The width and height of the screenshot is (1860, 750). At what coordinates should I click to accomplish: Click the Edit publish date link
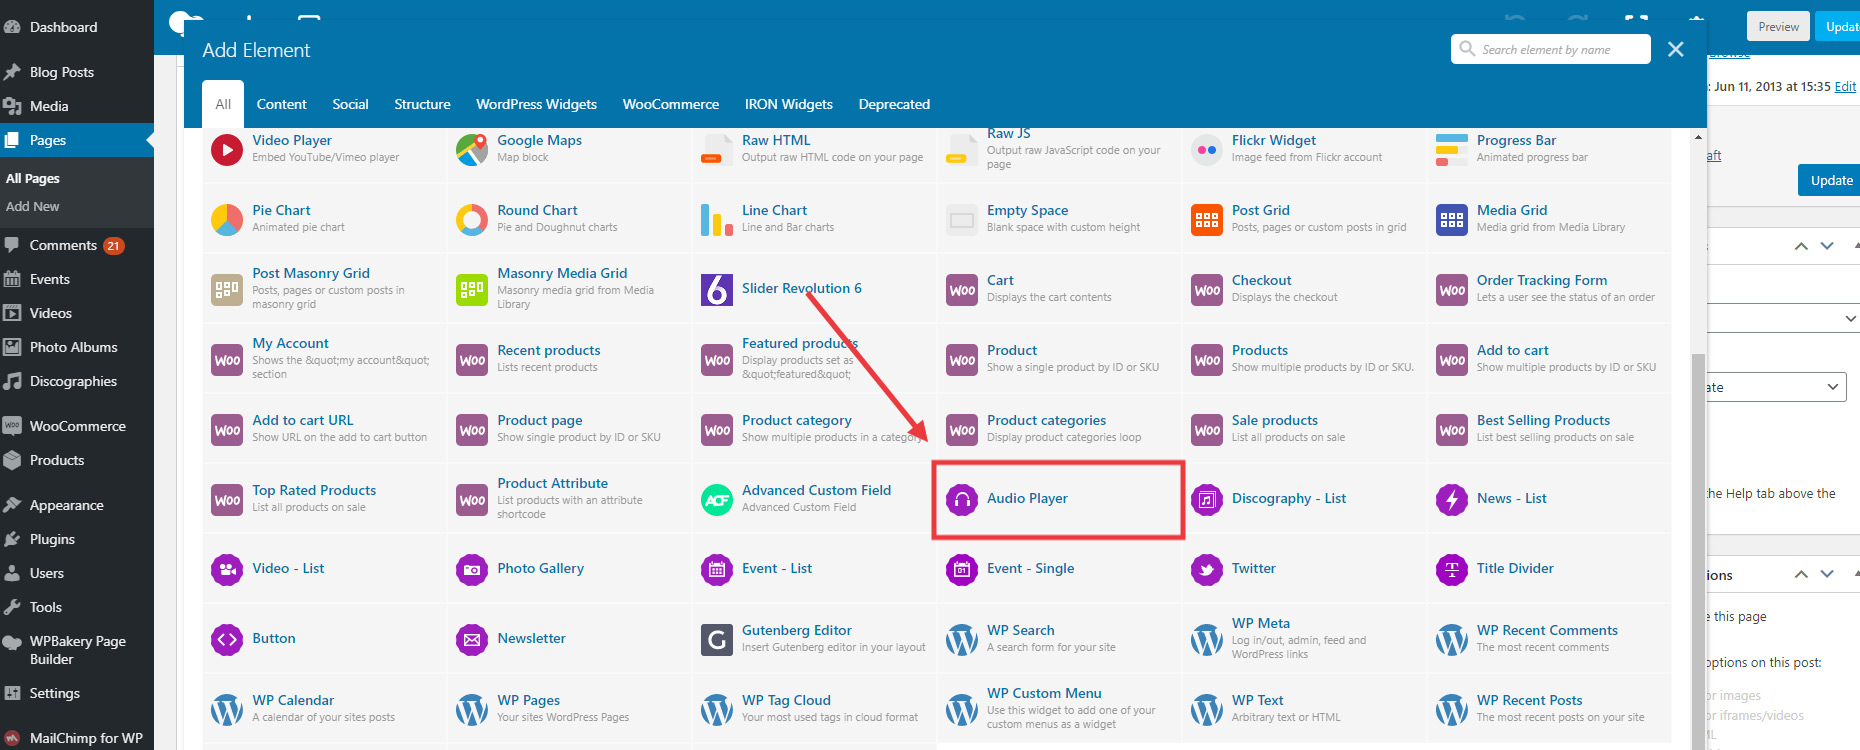(1845, 87)
